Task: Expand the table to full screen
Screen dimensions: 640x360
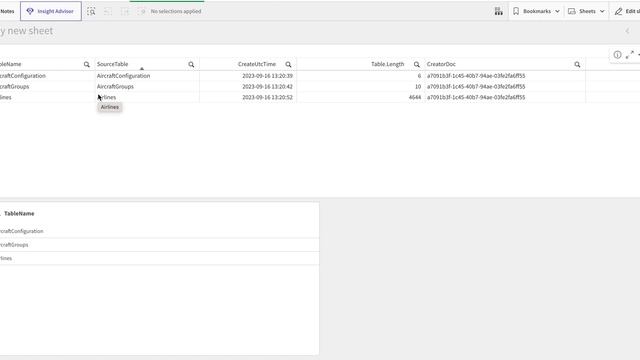Action: pyautogui.click(x=630, y=55)
